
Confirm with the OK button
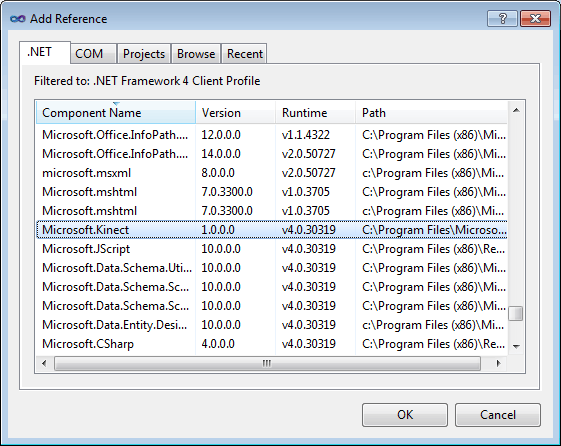[x=405, y=415]
